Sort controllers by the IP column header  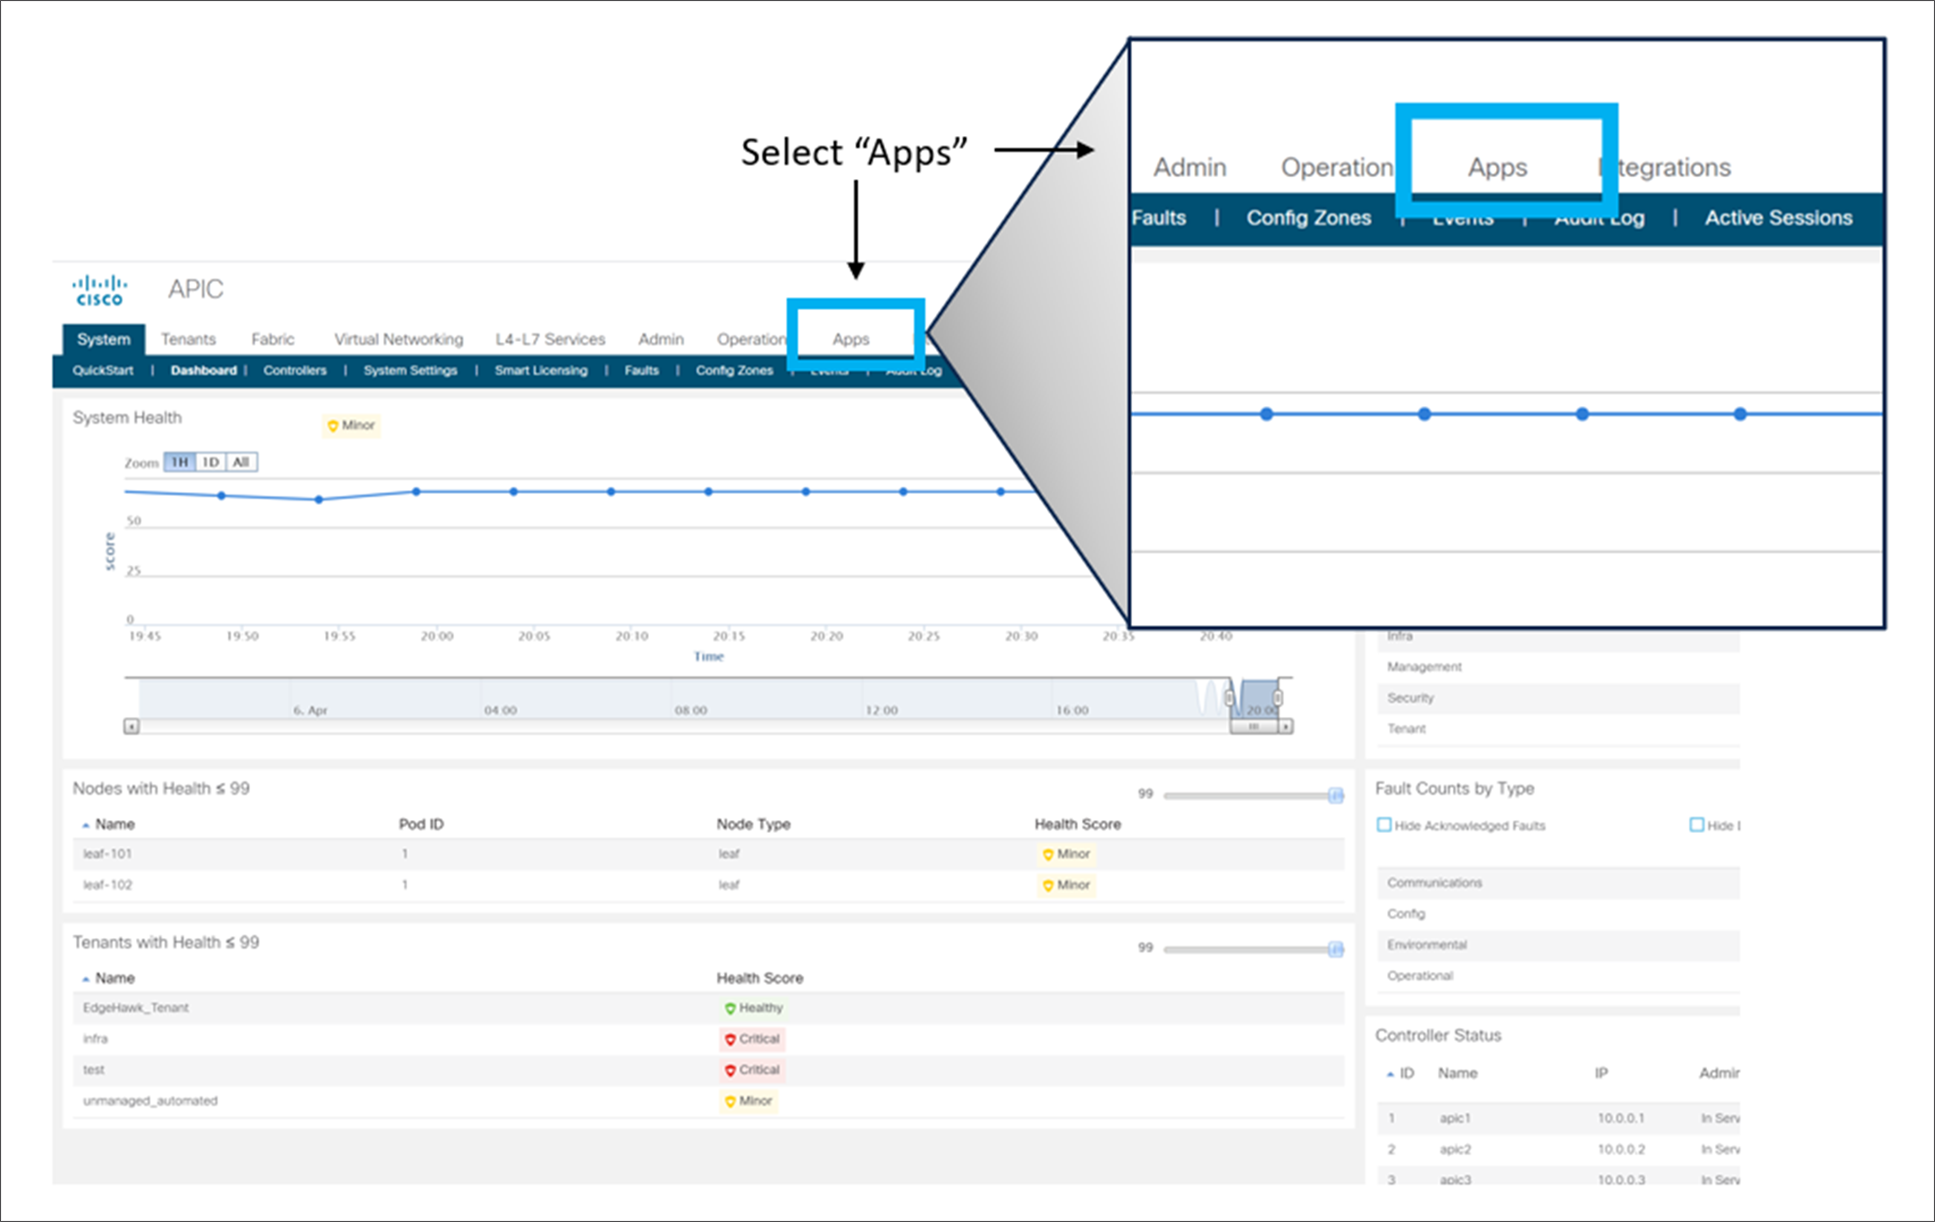coord(1601,1073)
